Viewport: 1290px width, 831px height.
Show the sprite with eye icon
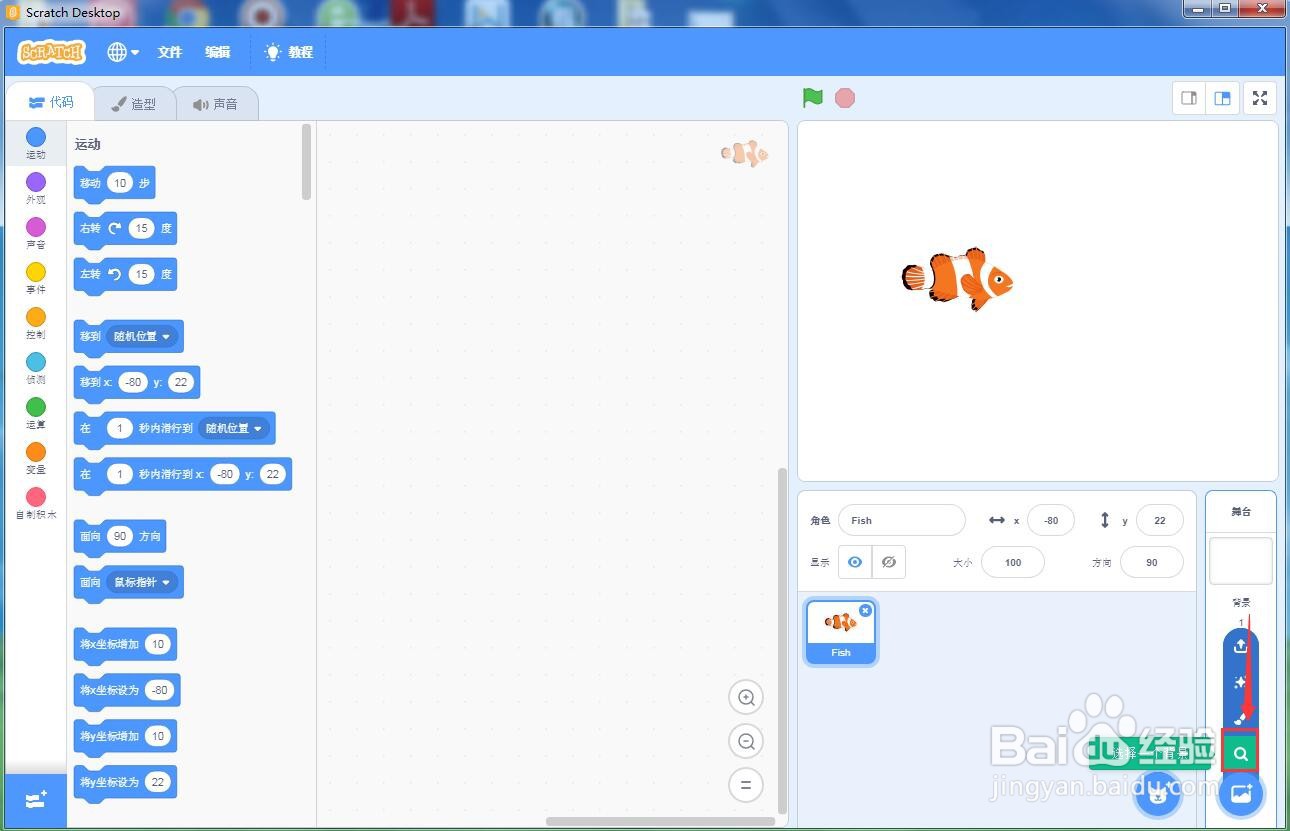pos(855,562)
